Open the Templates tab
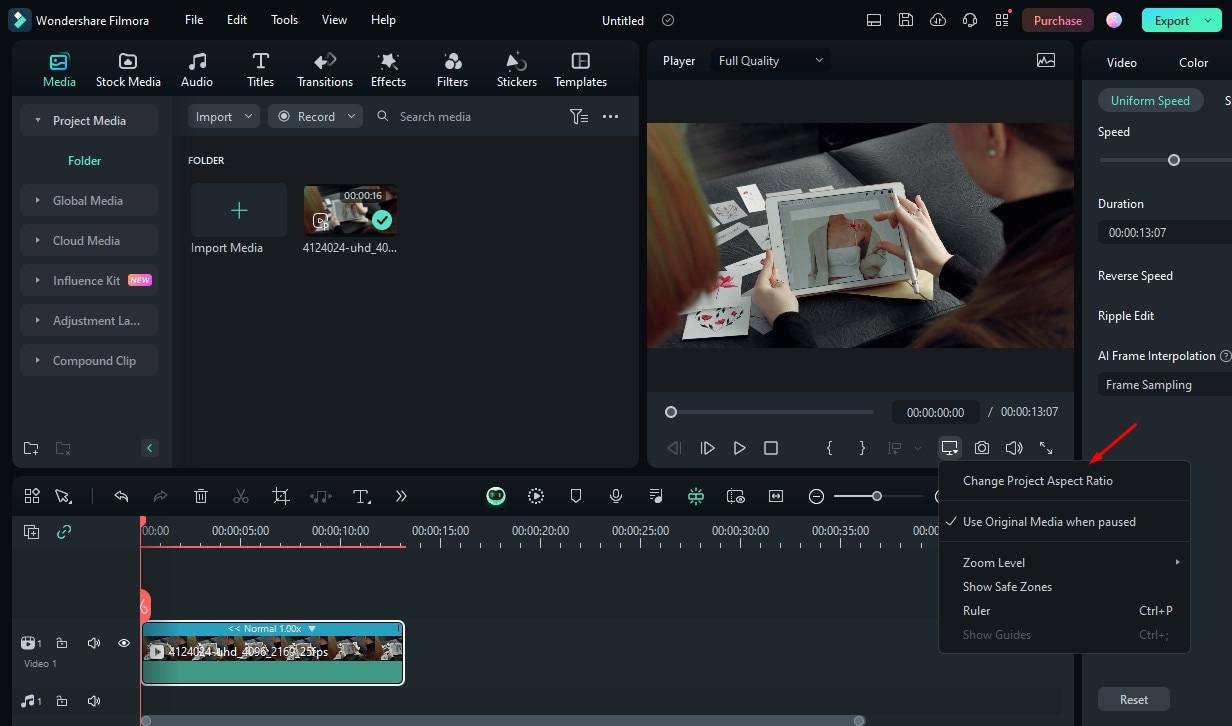1232x726 pixels. pos(580,70)
